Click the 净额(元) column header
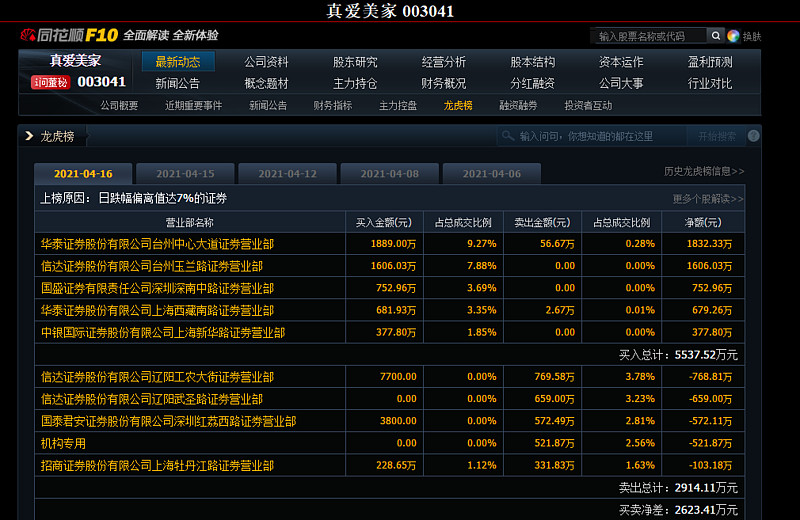Image resolution: width=800 pixels, height=520 pixels. (x=703, y=222)
